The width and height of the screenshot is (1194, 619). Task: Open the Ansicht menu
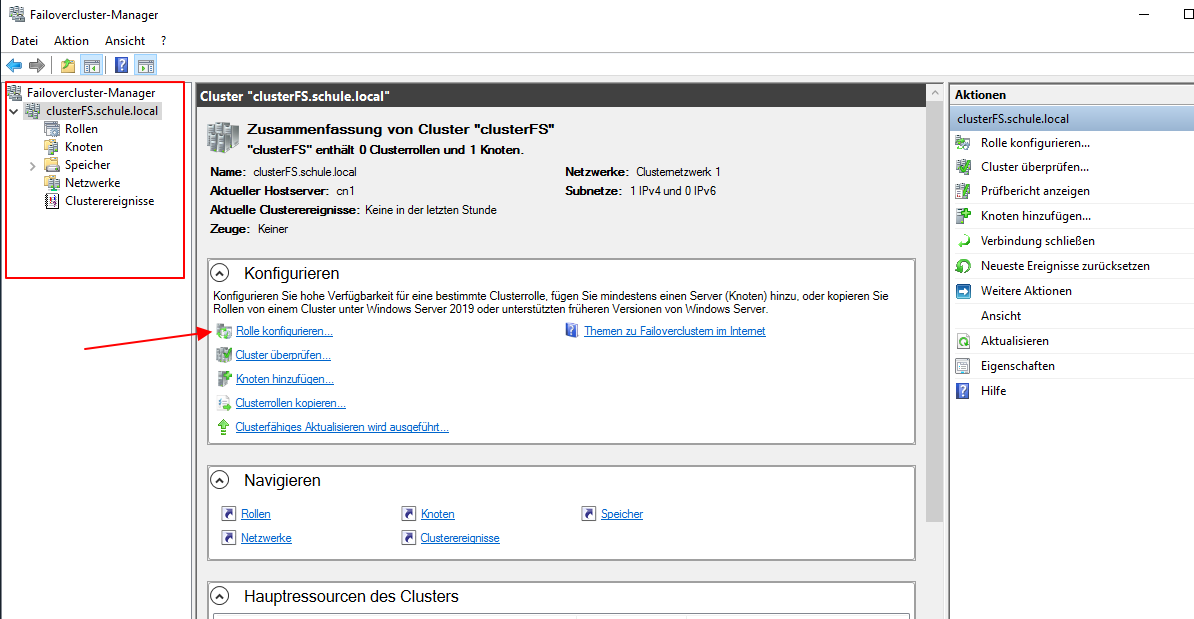(124, 40)
